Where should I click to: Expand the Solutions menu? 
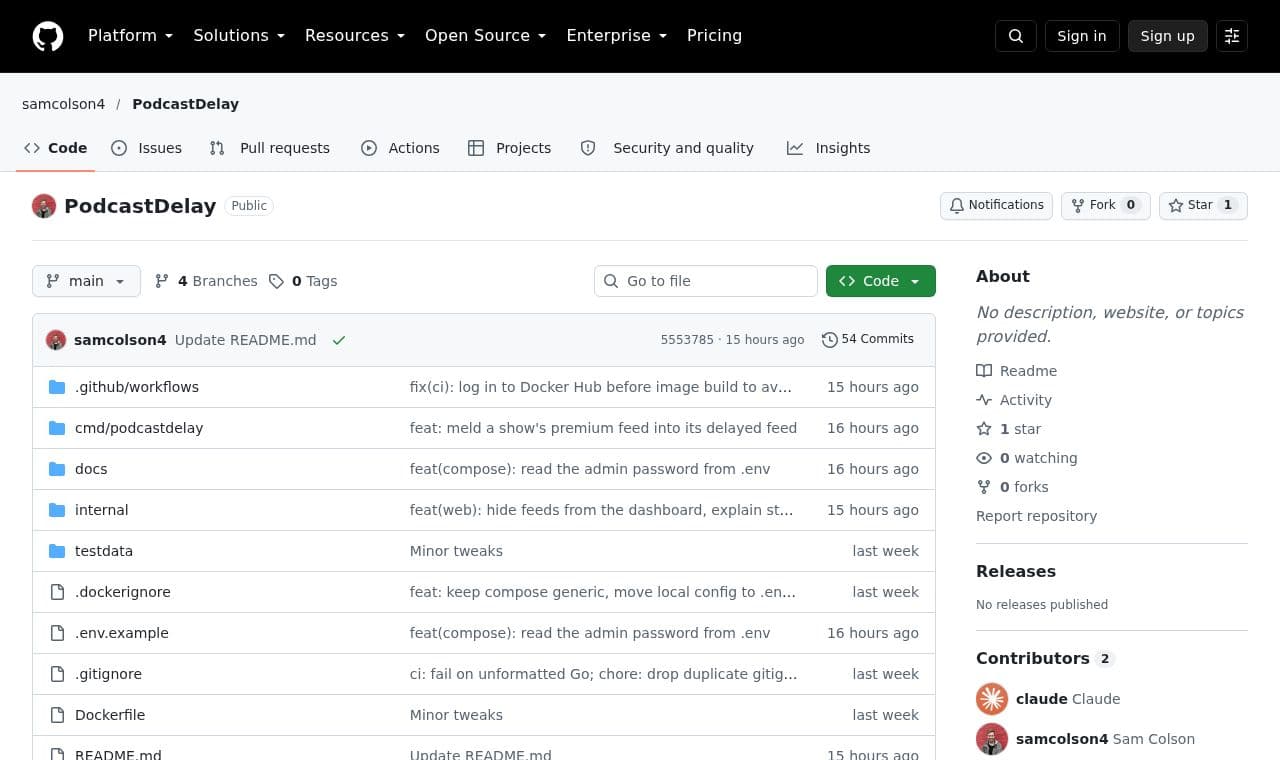pyautogui.click(x=239, y=36)
